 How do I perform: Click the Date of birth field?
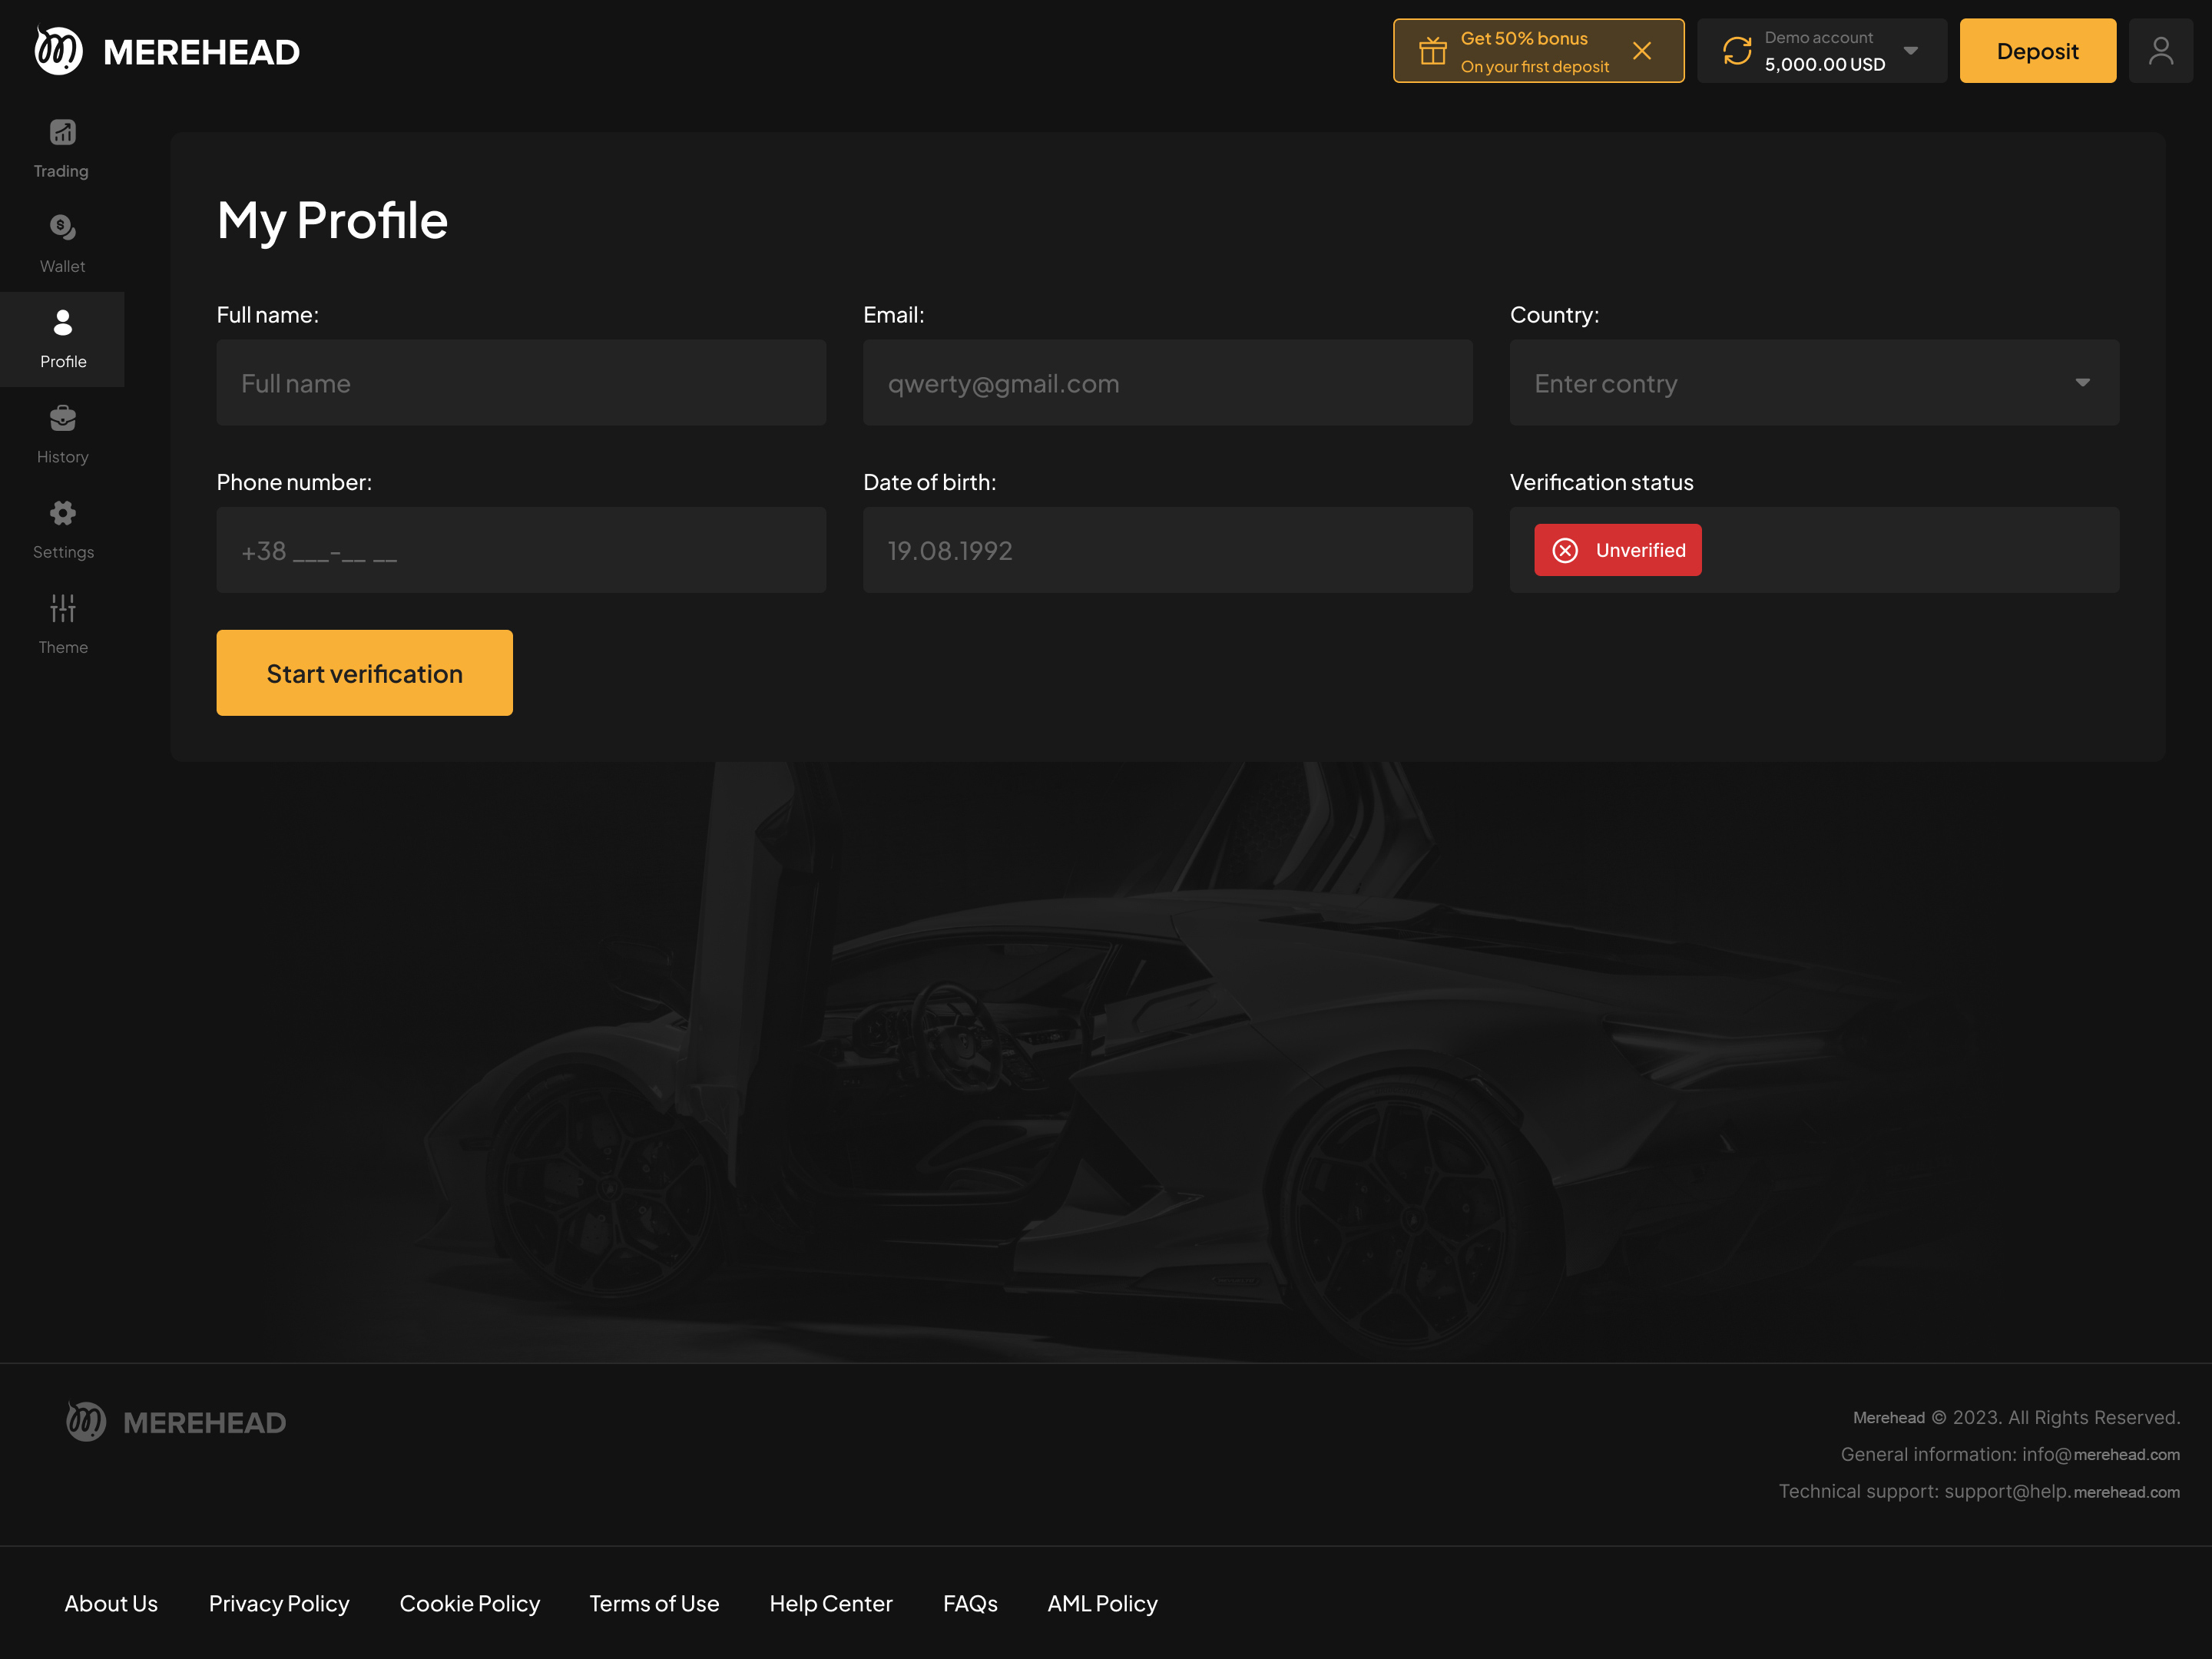click(1167, 550)
